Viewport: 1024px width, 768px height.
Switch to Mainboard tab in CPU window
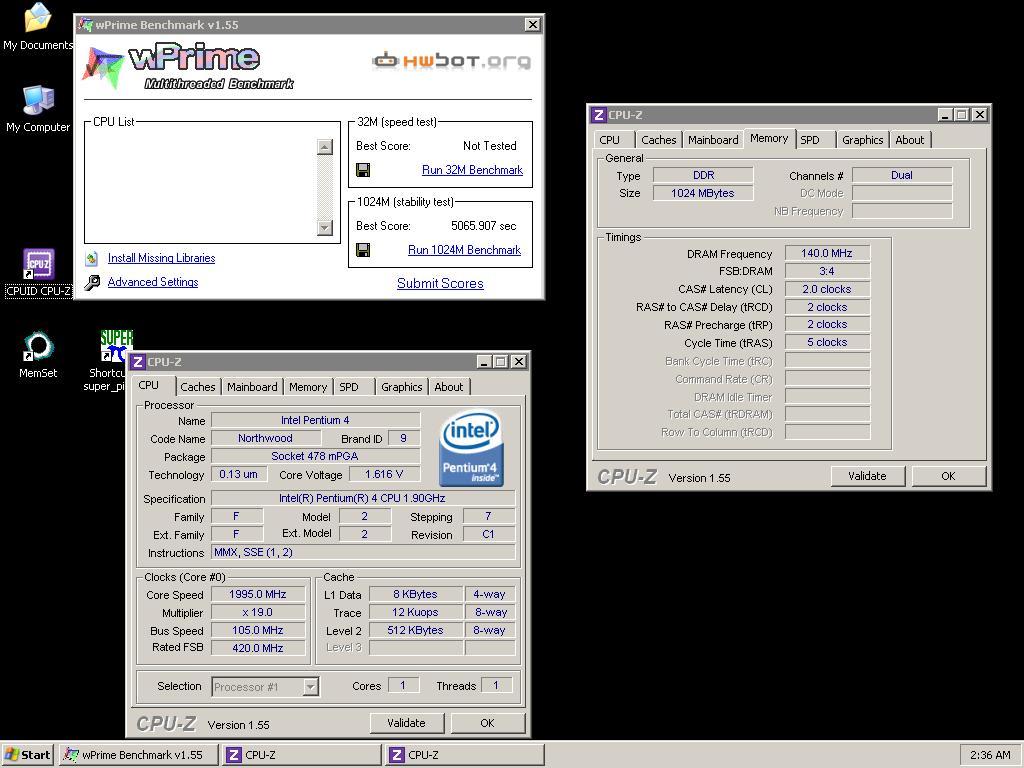(x=252, y=387)
